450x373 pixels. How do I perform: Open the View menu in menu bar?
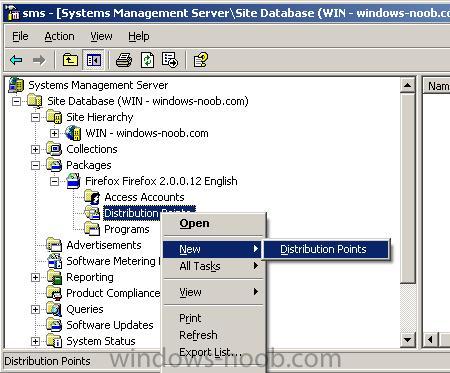tap(101, 36)
